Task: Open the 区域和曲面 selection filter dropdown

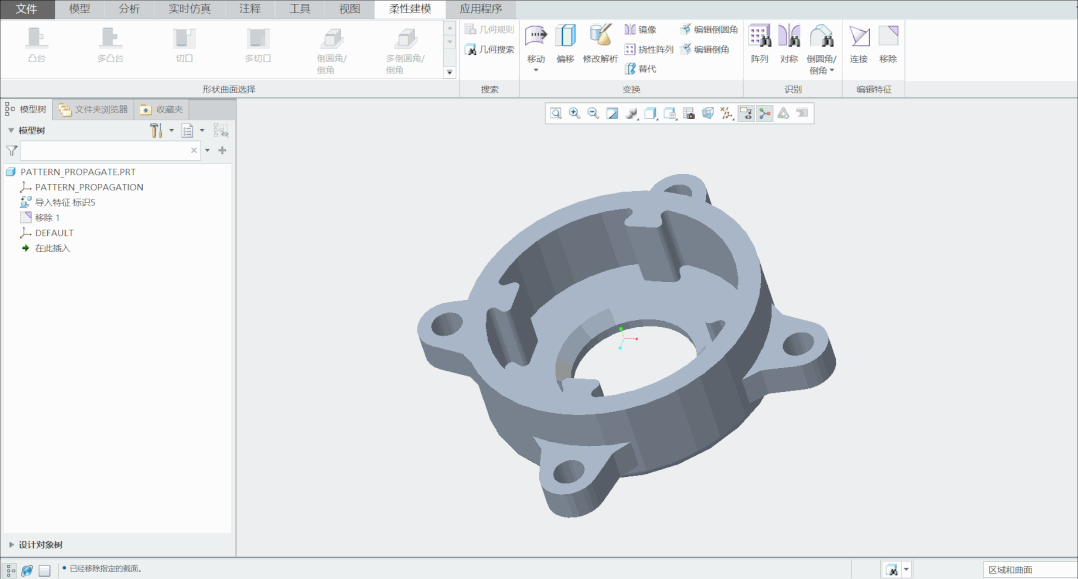Action: [x=1029, y=569]
